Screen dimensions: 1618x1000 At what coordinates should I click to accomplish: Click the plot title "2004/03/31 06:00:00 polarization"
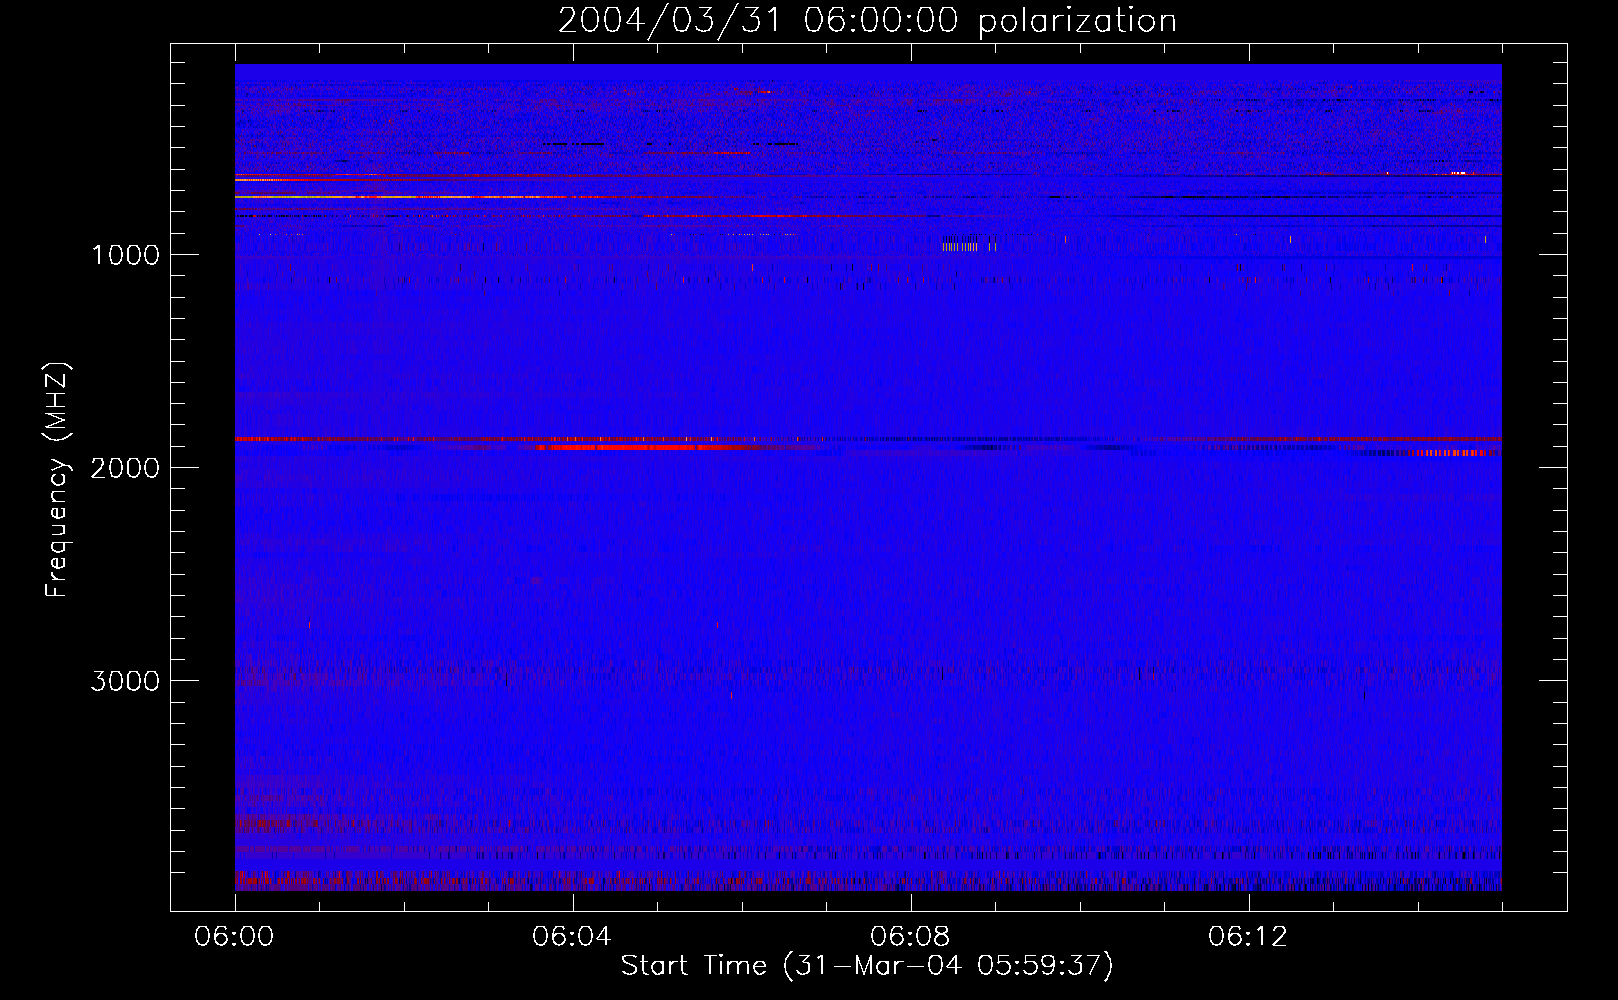pos(867,21)
